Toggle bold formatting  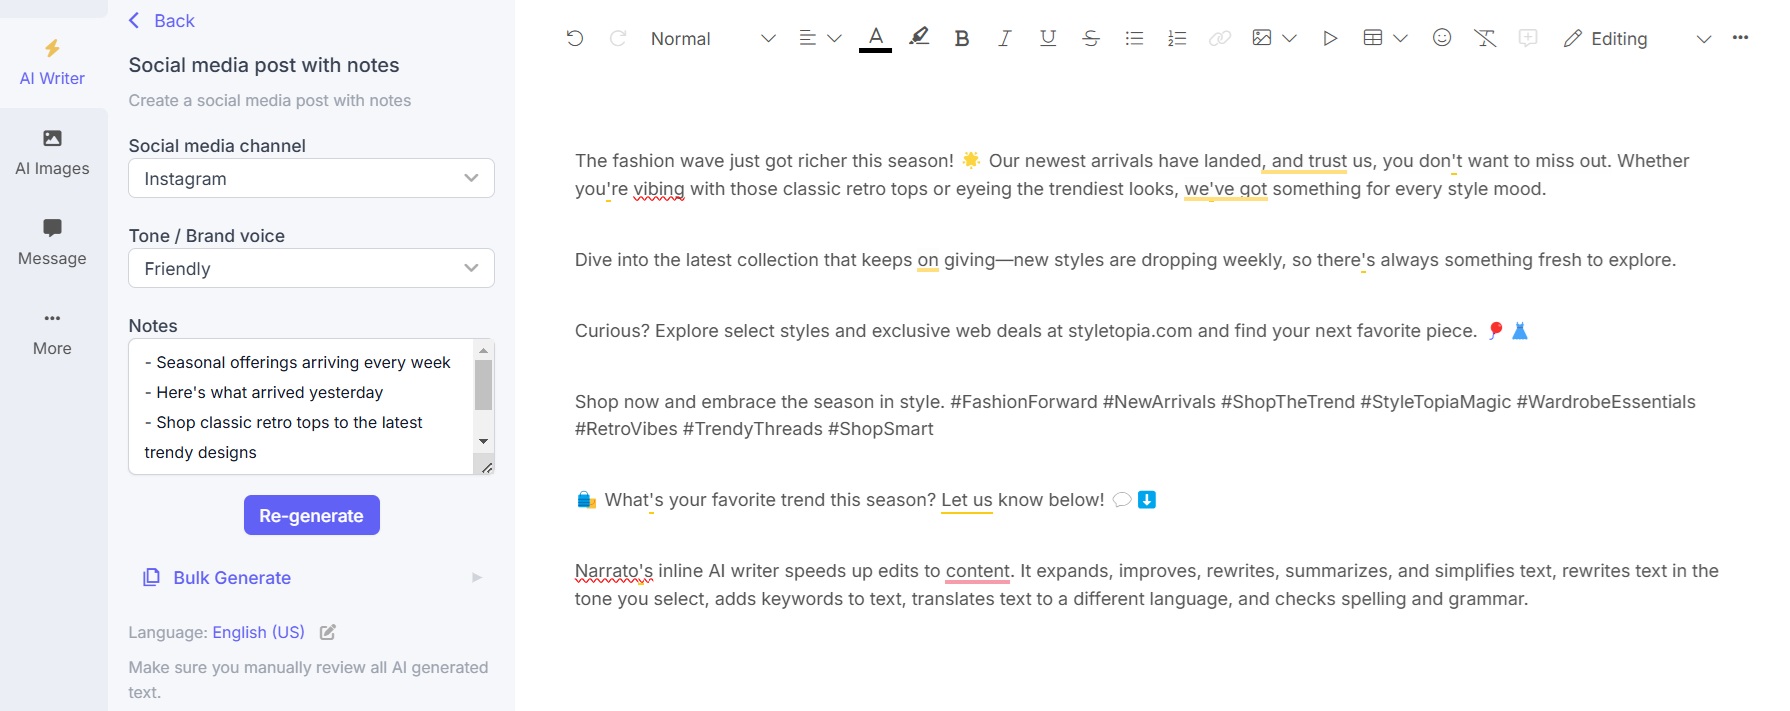point(961,38)
